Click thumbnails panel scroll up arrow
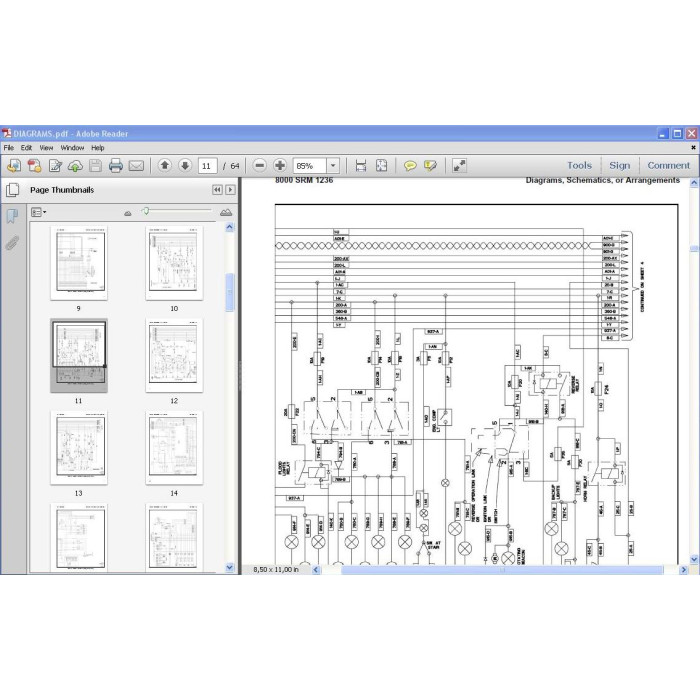The width and height of the screenshot is (700, 700). pyautogui.click(x=229, y=227)
